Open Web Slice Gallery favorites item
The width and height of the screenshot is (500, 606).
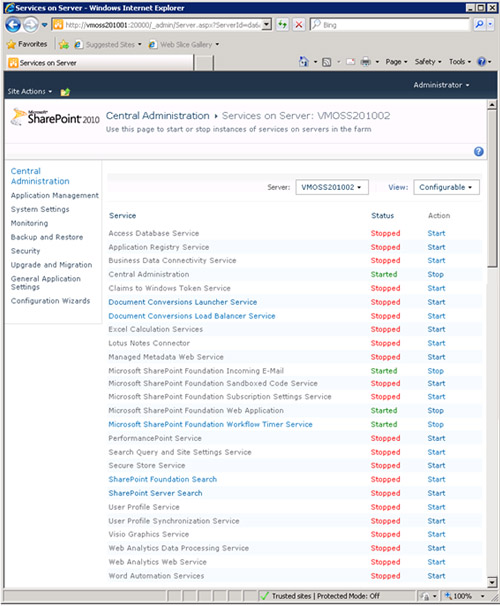click(x=184, y=45)
